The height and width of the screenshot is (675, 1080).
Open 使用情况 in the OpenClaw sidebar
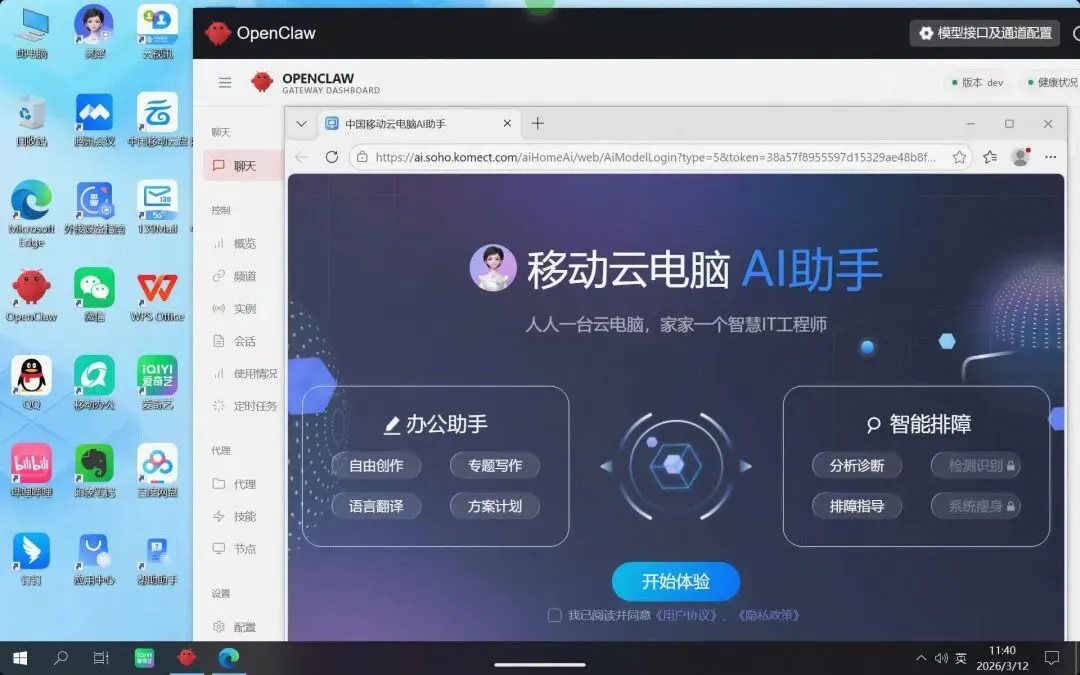(x=244, y=373)
